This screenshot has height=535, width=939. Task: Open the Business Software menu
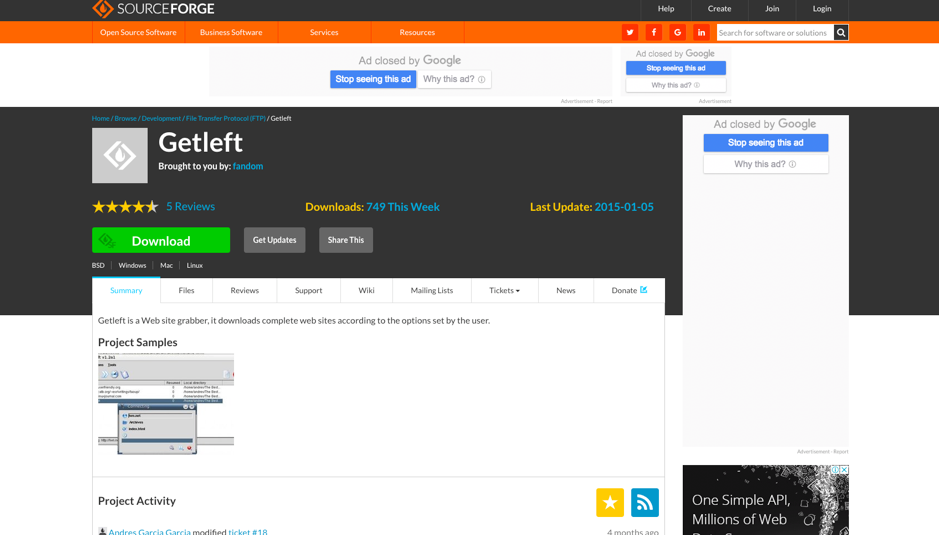click(231, 32)
